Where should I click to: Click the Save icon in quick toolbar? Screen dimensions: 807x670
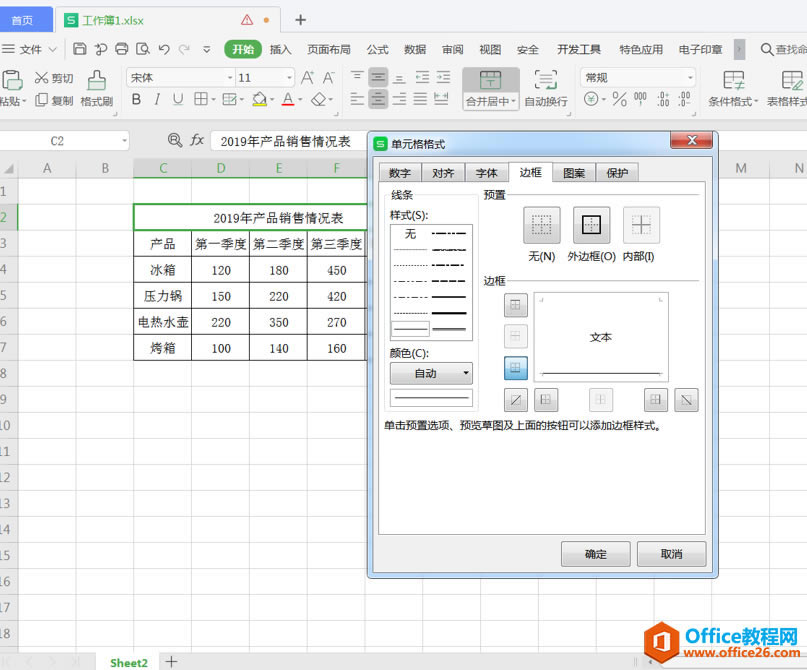tap(79, 49)
